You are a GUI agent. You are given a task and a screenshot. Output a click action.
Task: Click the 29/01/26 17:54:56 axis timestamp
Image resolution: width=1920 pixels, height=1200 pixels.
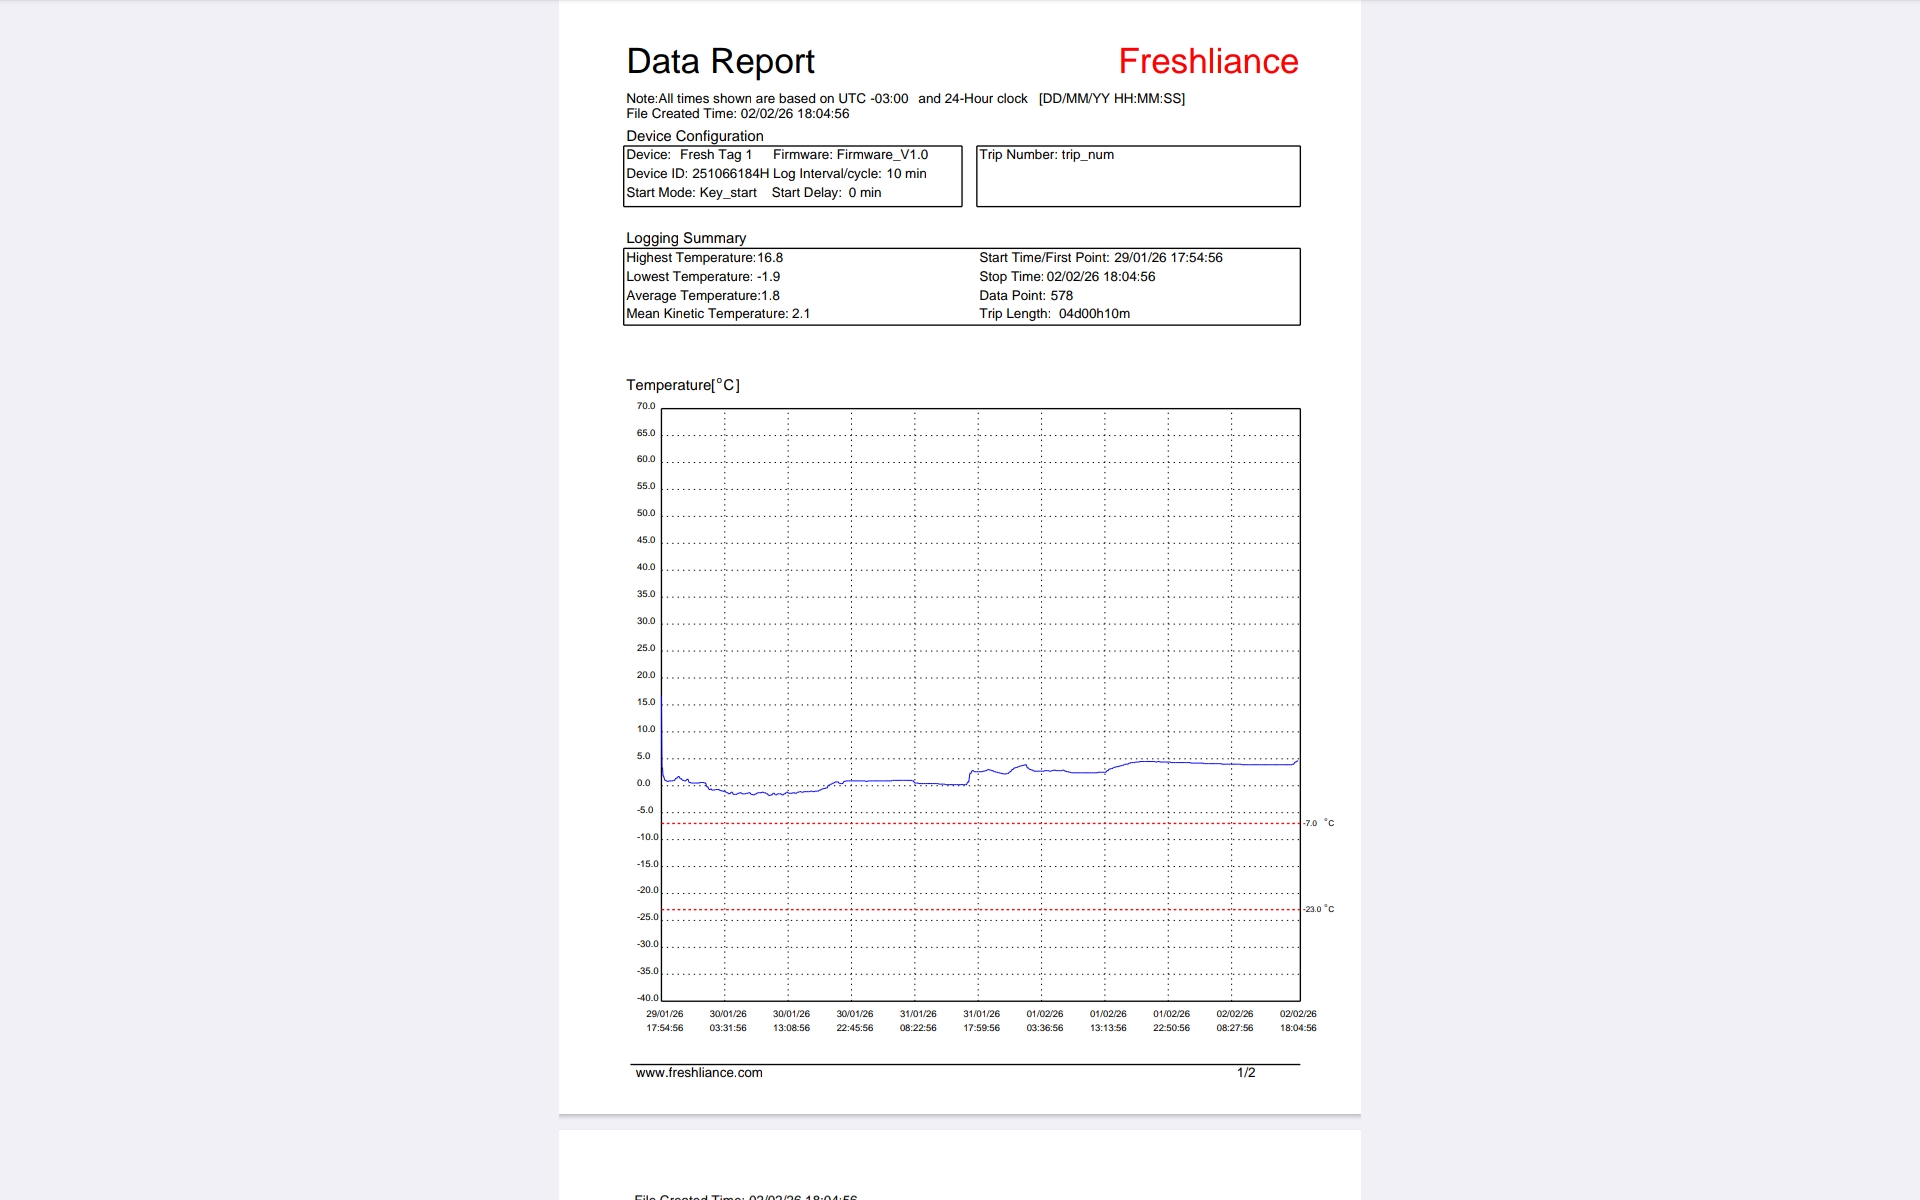pos(664,1021)
